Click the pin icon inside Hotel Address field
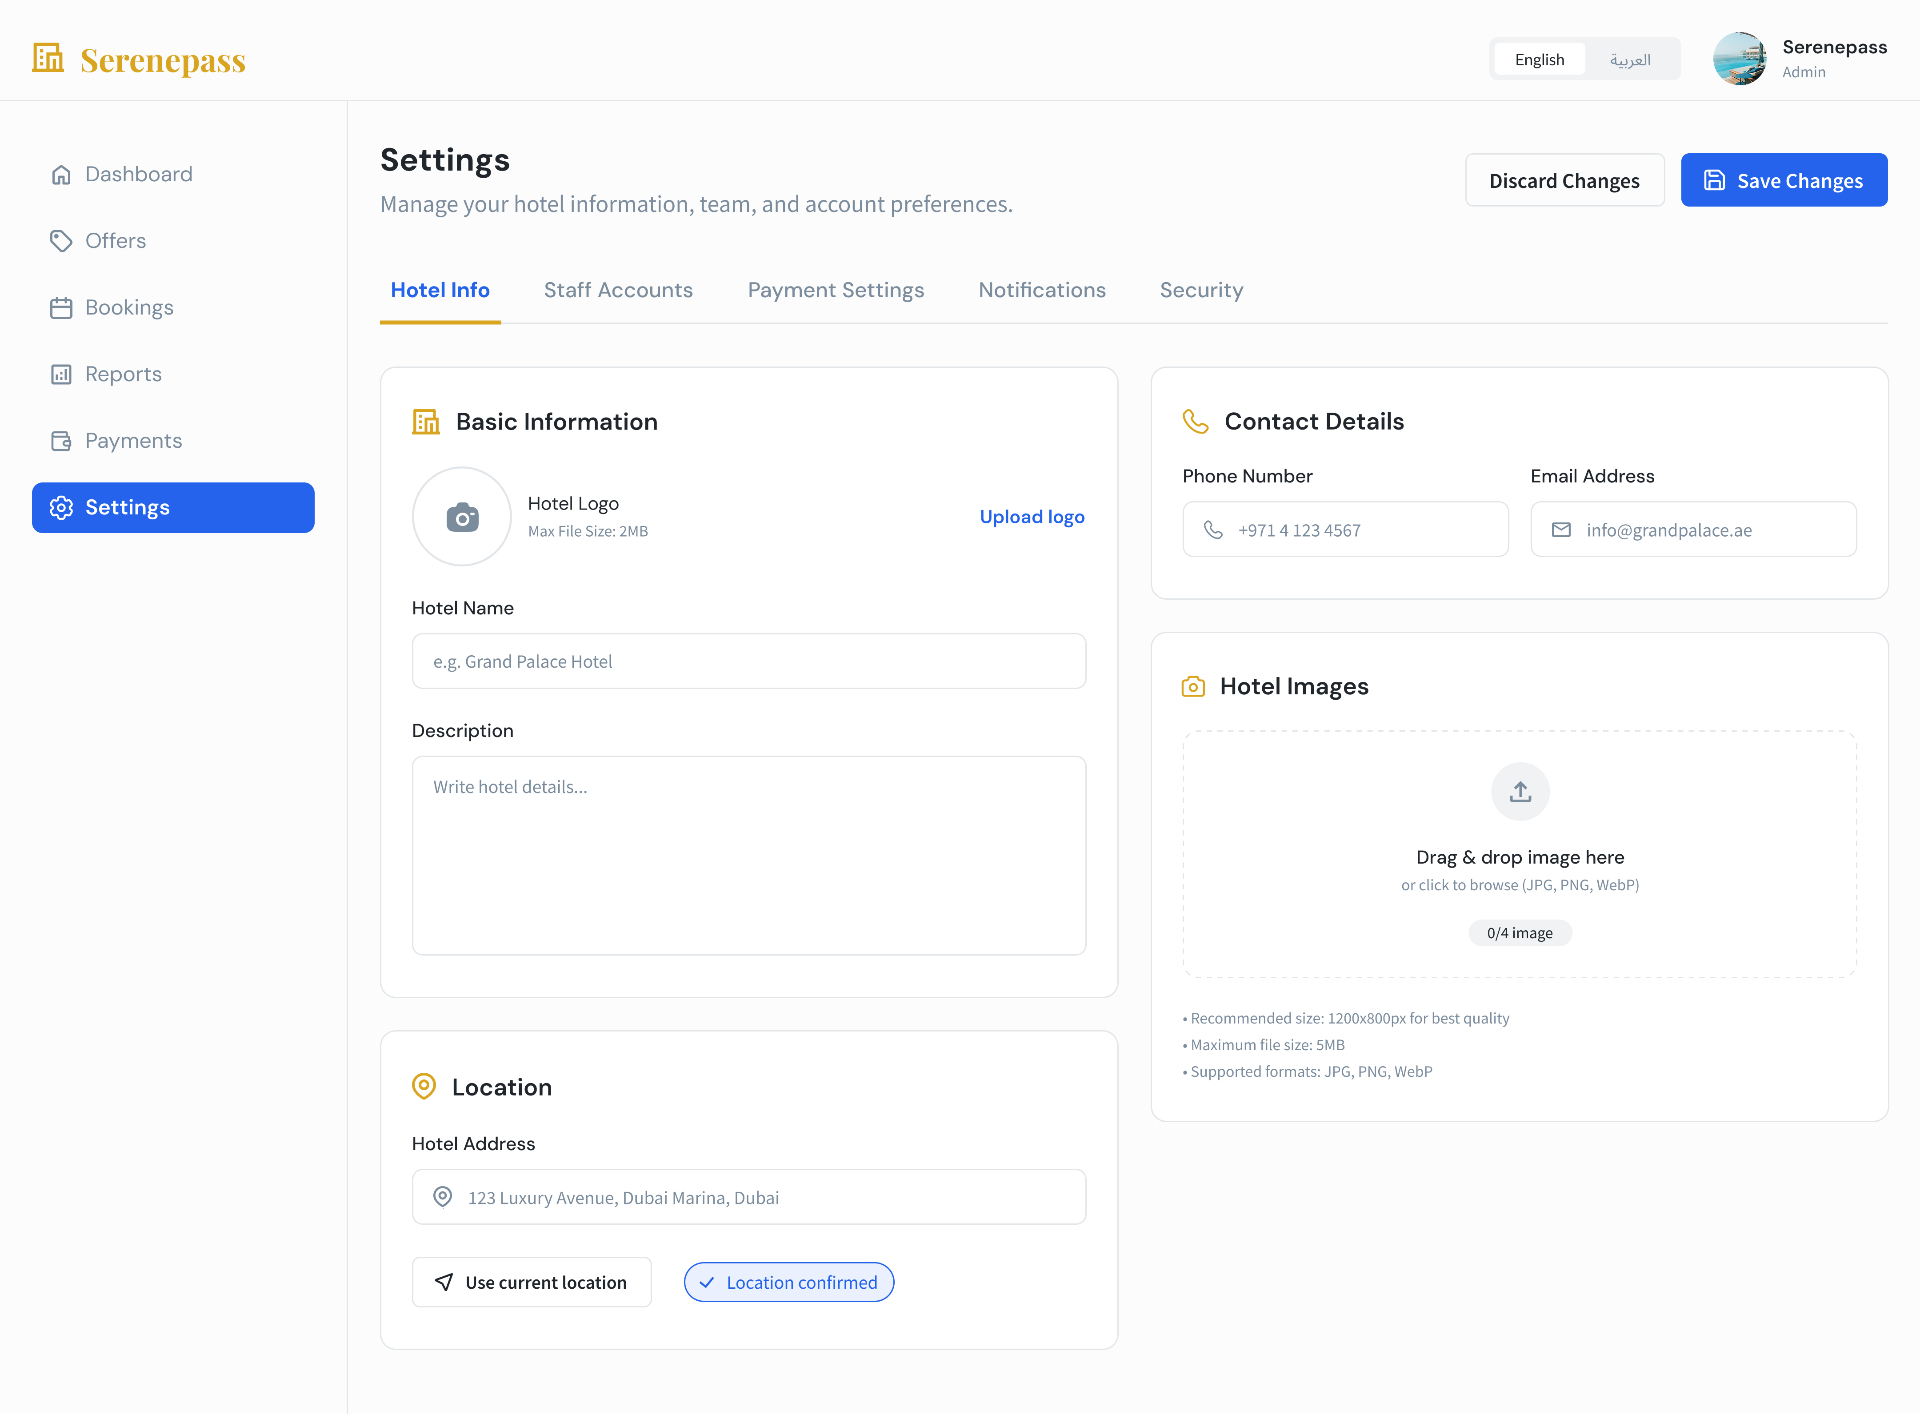This screenshot has height=1414, width=1920. pyautogui.click(x=442, y=1197)
